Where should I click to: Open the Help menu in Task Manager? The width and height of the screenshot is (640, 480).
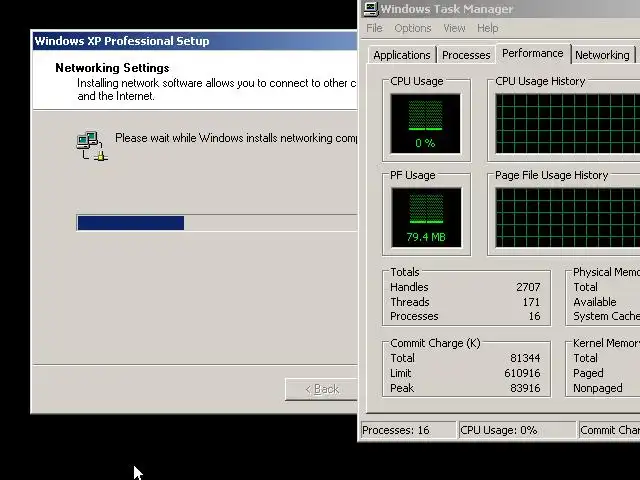pos(487,28)
